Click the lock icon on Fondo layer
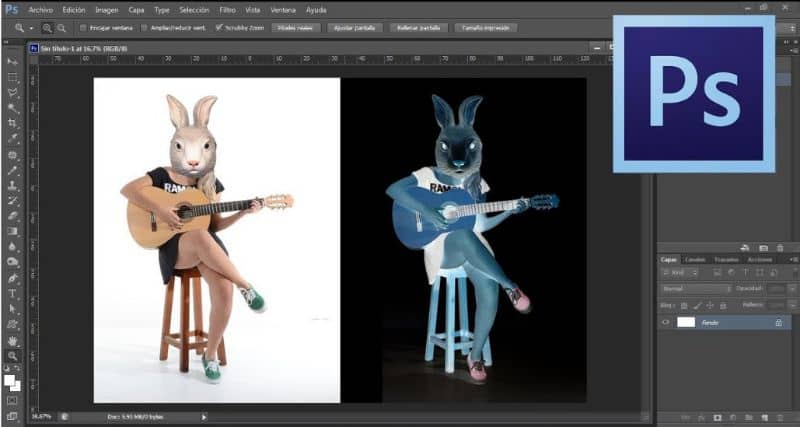 click(x=778, y=322)
